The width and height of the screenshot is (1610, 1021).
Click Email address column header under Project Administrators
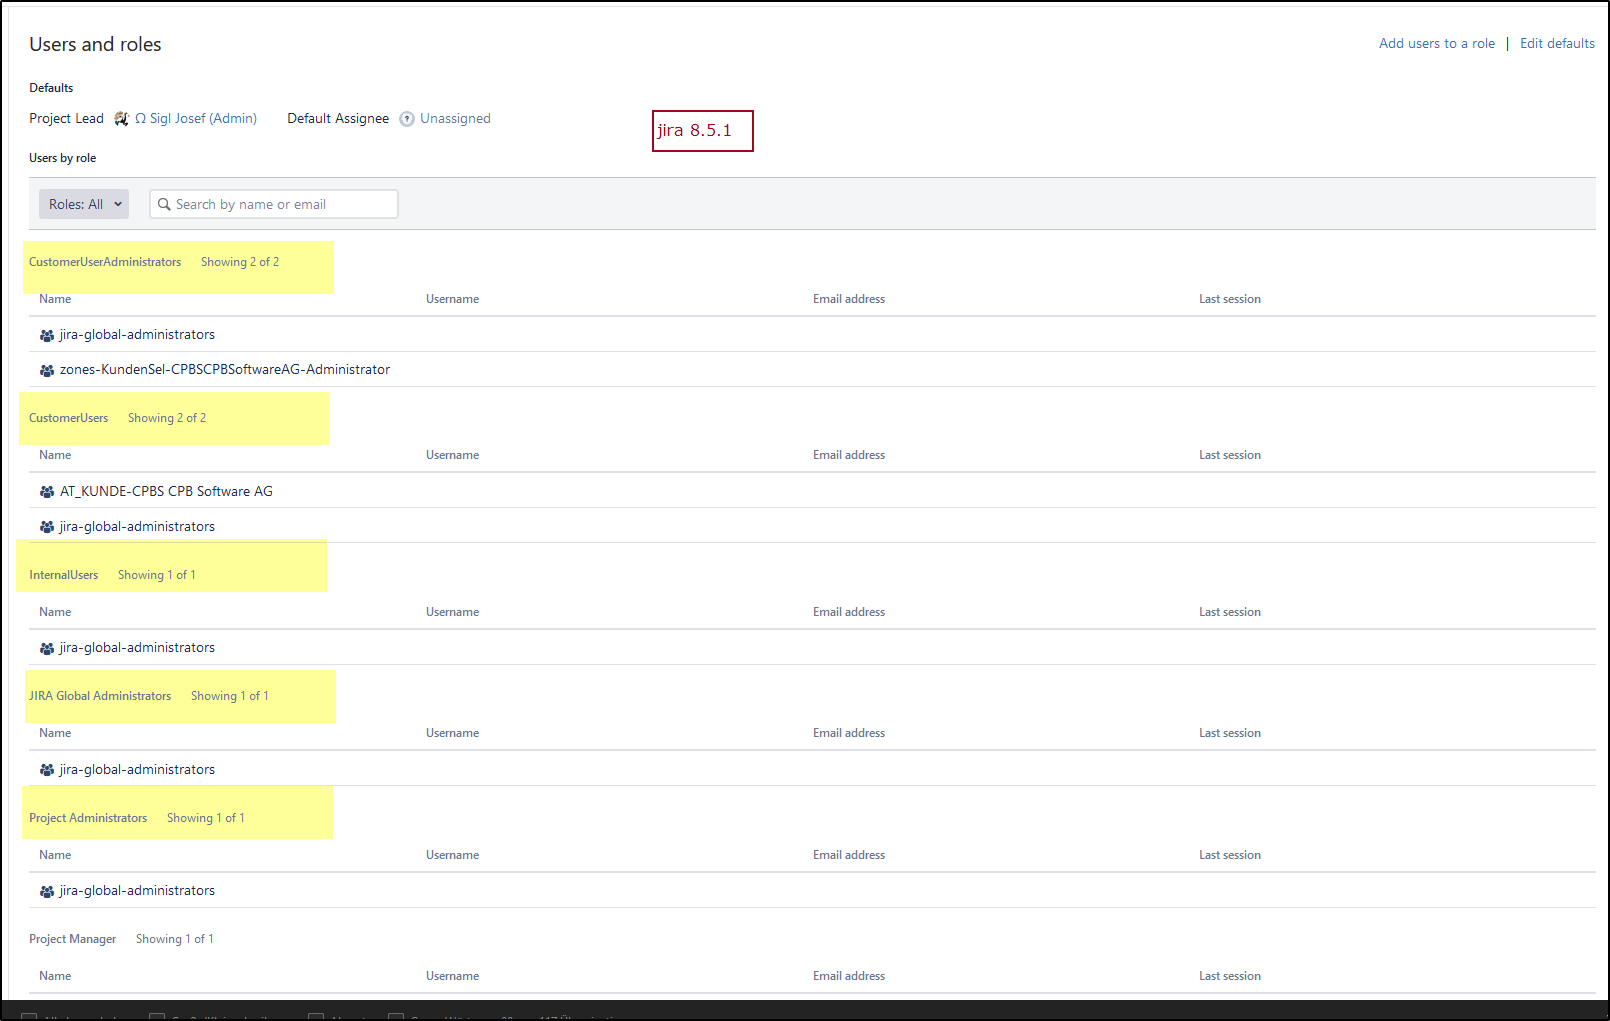849,855
